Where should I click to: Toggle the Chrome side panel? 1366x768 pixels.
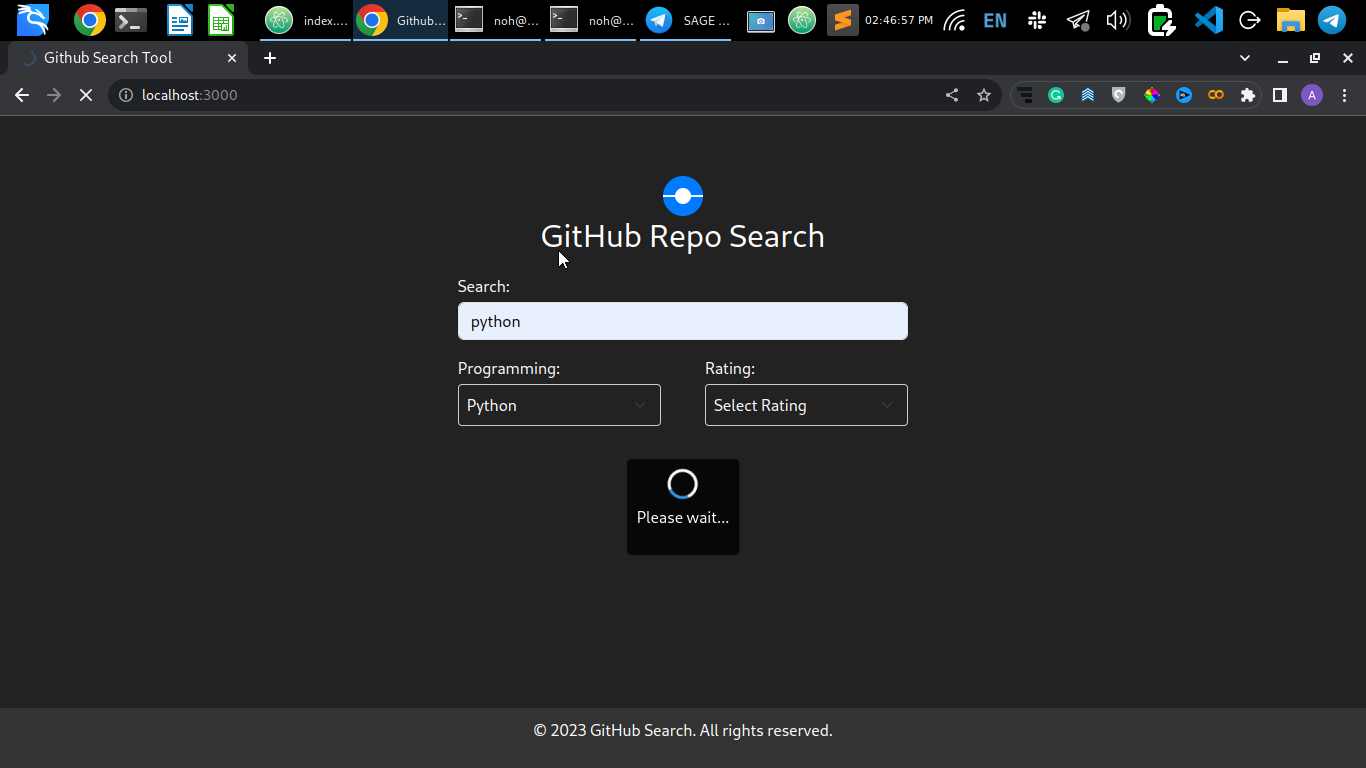click(1279, 95)
